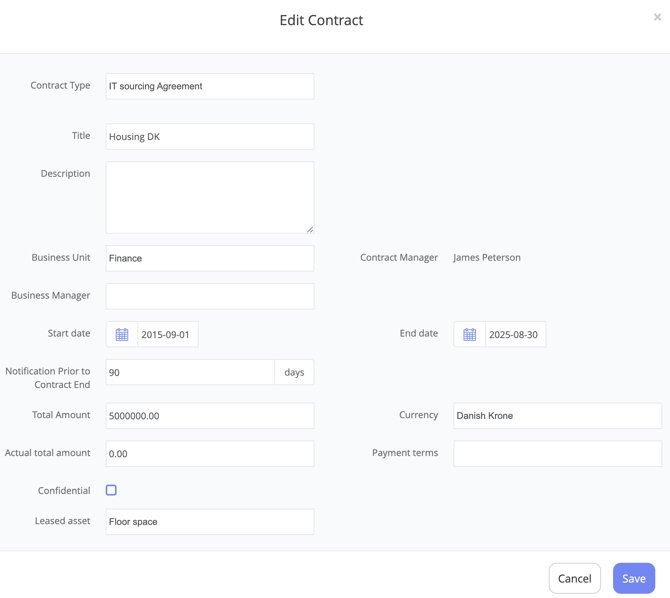This screenshot has height=598, width=670.
Task: Open the Currency field showing Danish Krone
Action: point(557,415)
